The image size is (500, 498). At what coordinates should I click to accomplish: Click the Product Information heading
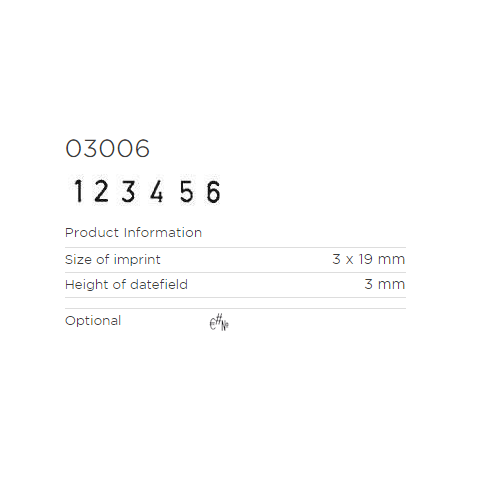pyautogui.click(x=133, y=232)
